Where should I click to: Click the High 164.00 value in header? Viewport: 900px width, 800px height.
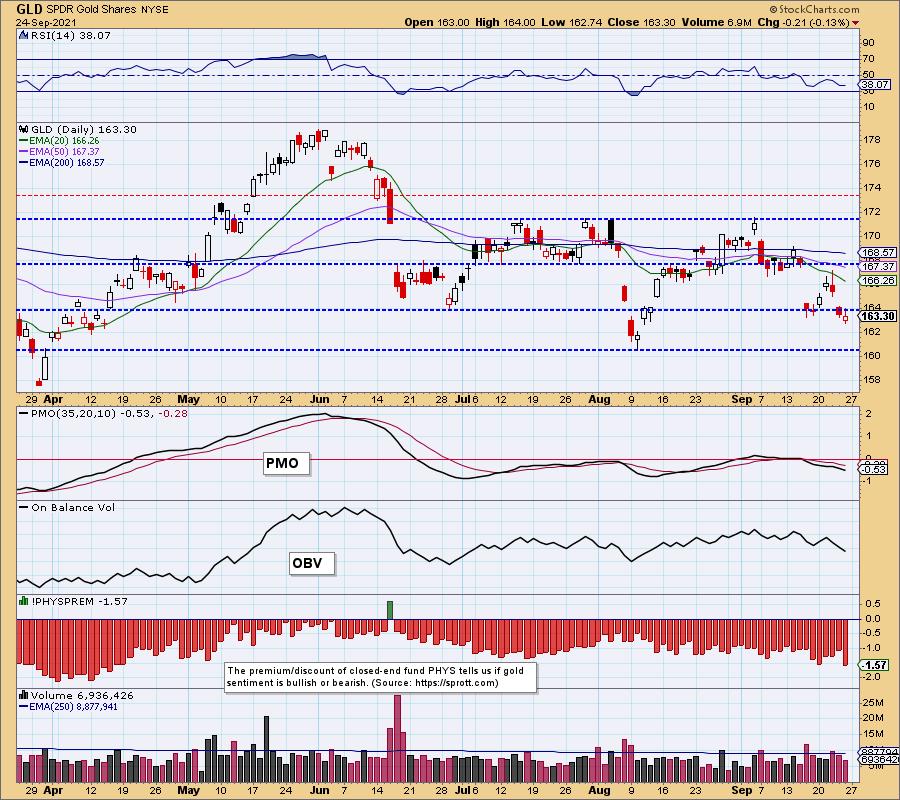coord(505,22)
